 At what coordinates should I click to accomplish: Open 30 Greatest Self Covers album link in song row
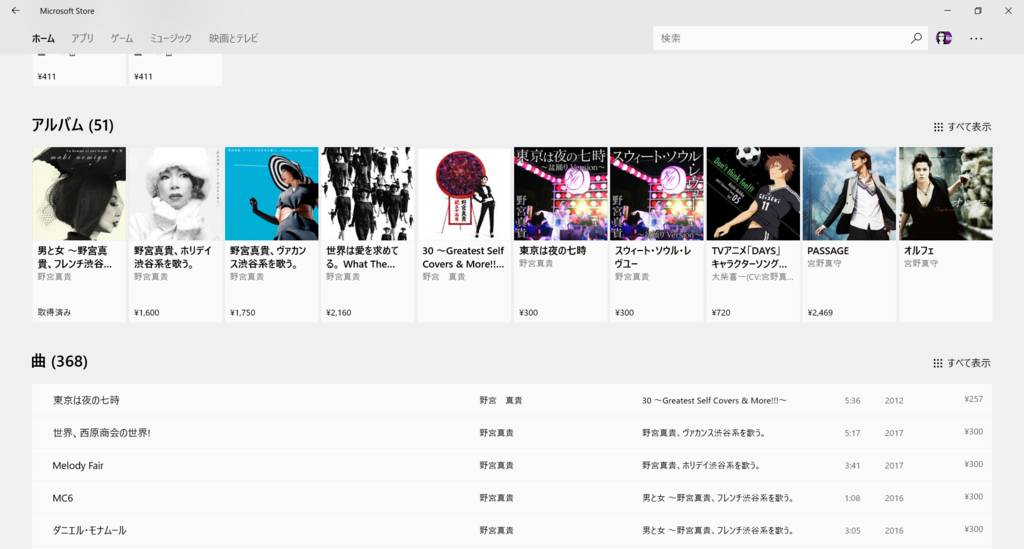714,401
